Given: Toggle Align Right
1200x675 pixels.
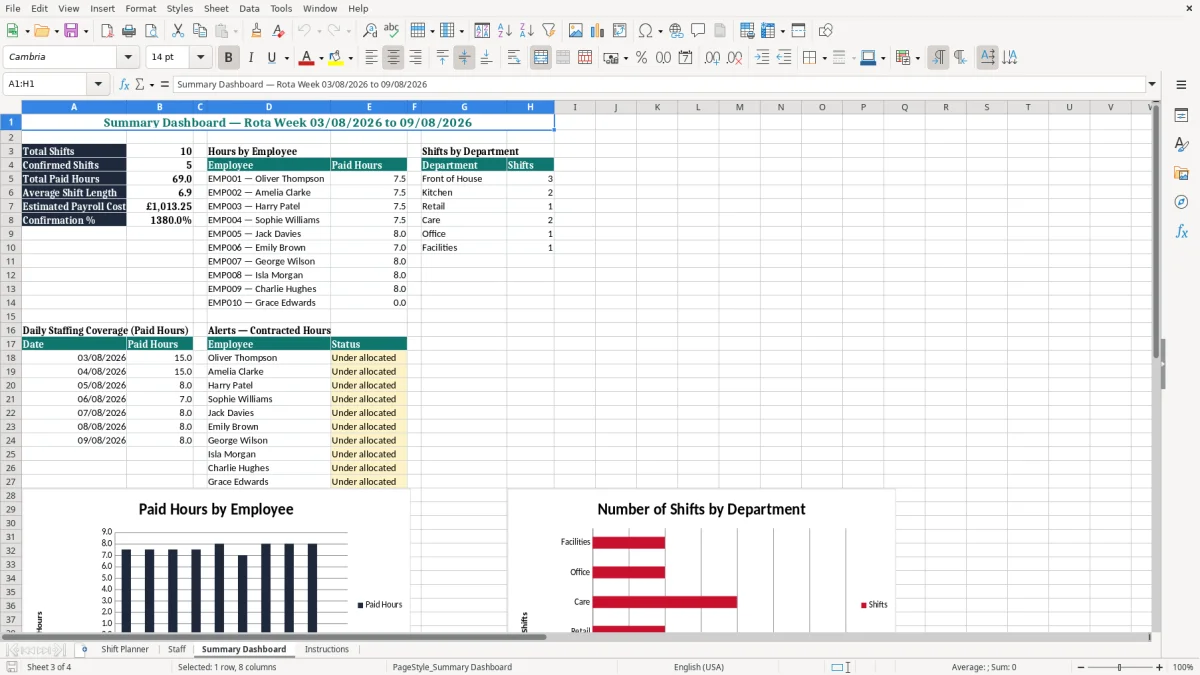Looking at the screenshot, I should 415,58.
